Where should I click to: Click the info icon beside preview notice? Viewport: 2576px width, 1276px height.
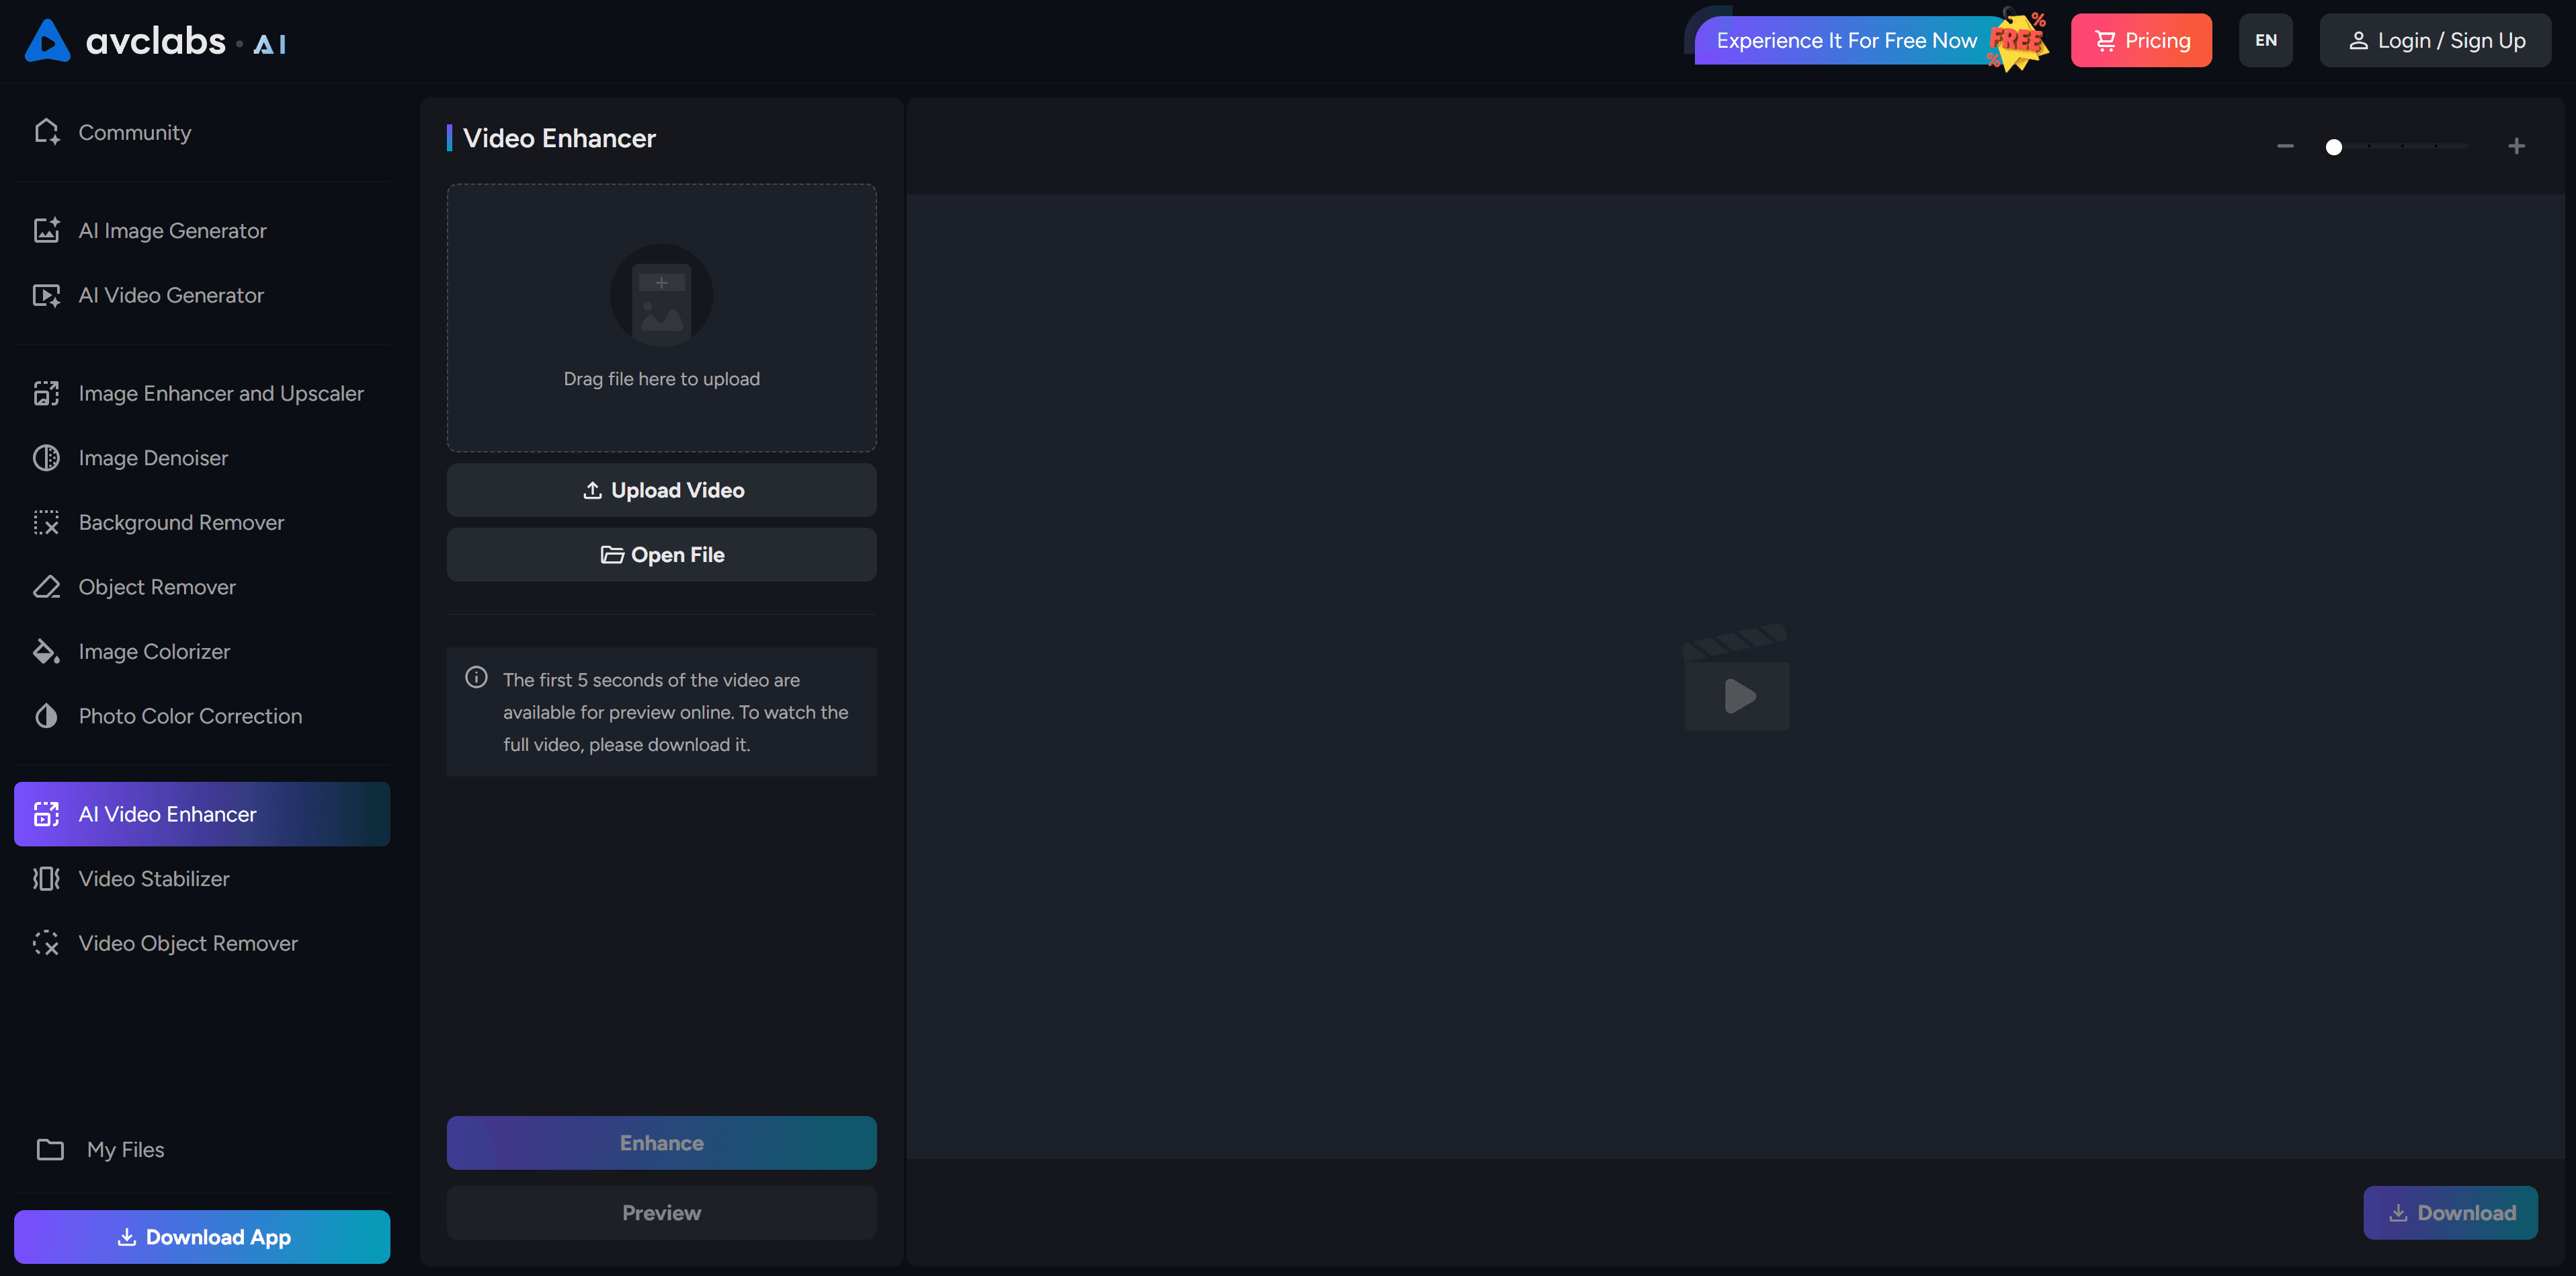tap(477, 677)
